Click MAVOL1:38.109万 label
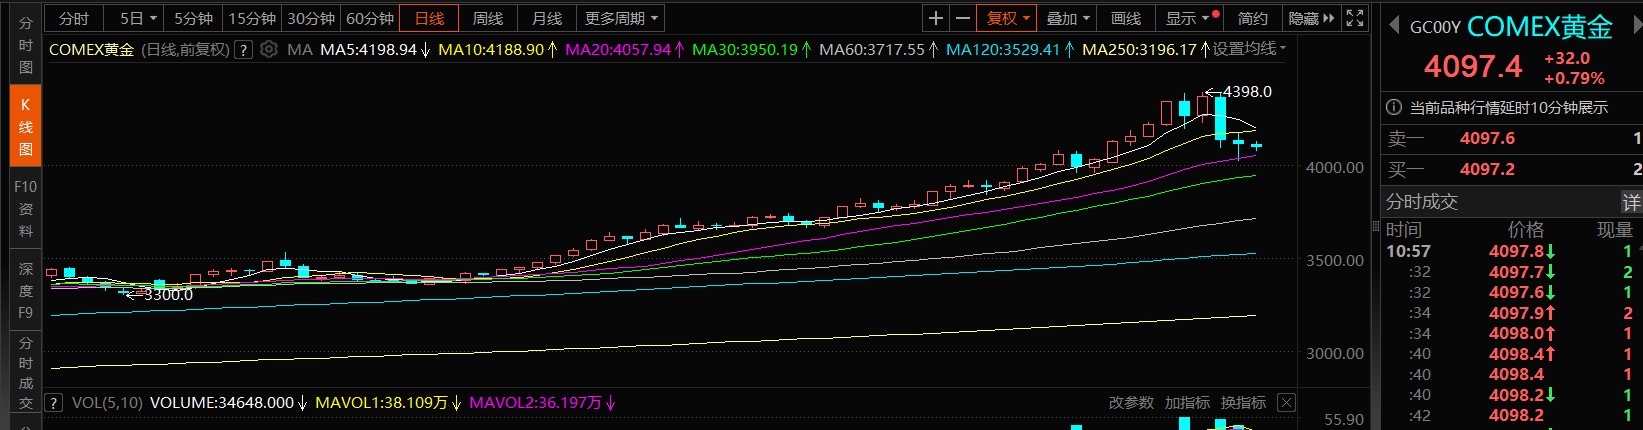 click(381, 403)
